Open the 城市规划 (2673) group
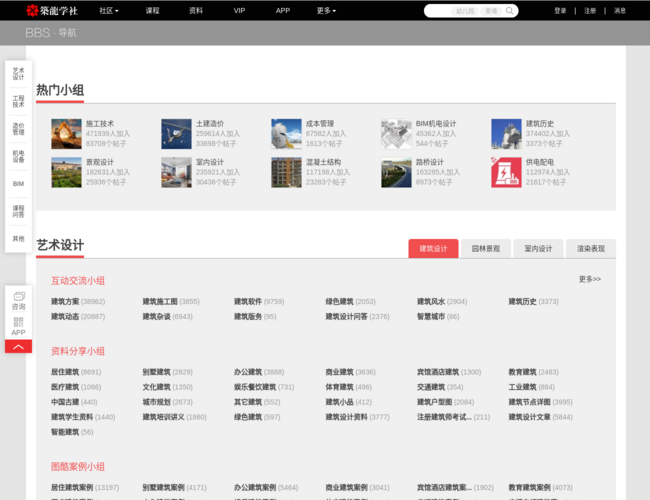 (x=167, y=402)
